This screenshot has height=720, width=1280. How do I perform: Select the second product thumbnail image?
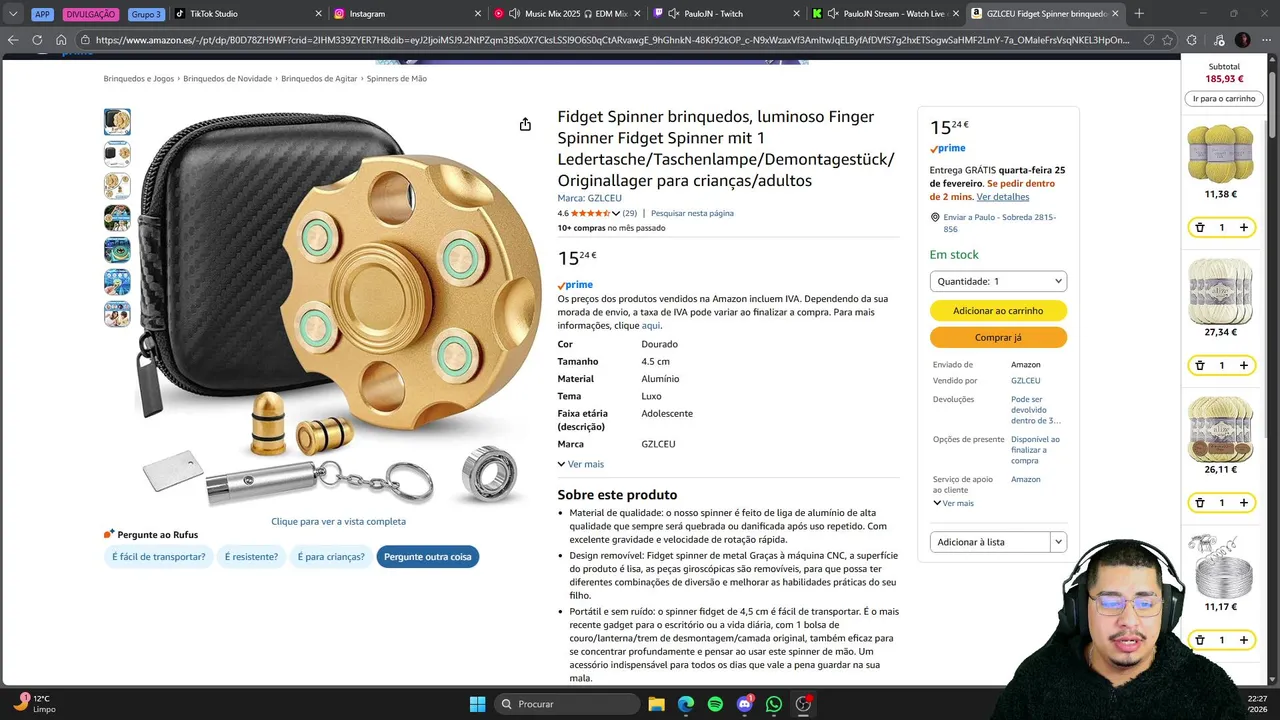(117, 154)
